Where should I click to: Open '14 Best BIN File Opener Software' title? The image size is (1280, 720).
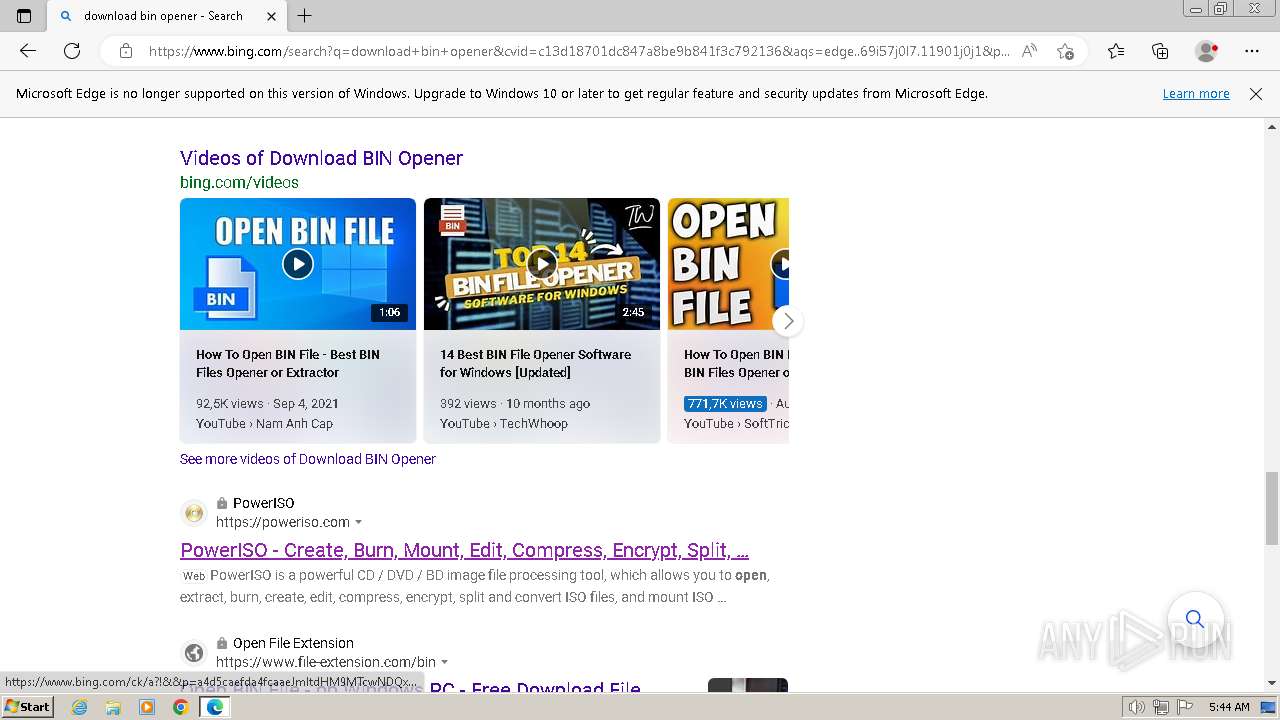(x=535, y=363)
